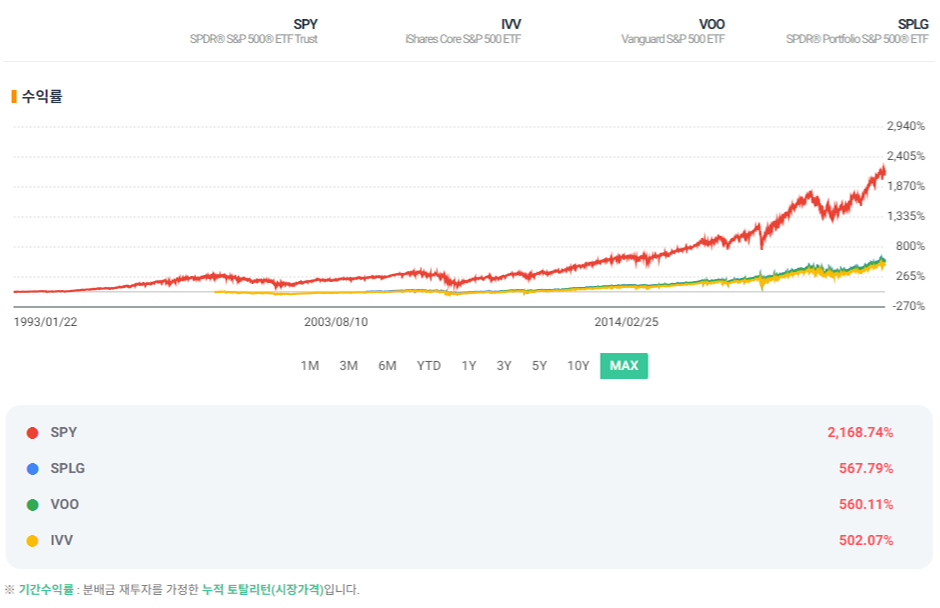940x608 pixels.
Task: Show 10Y returns
Action: coord(578,366)
